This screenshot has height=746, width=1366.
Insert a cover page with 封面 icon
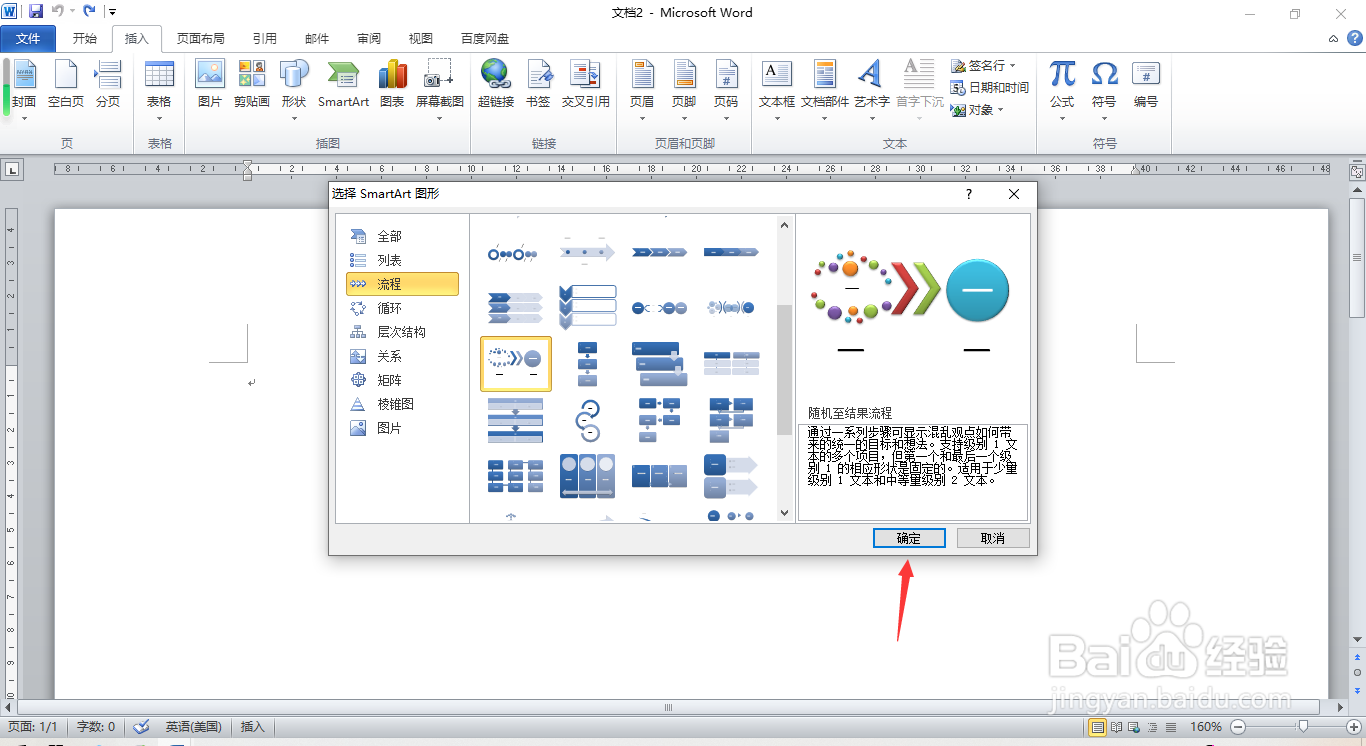24,84
